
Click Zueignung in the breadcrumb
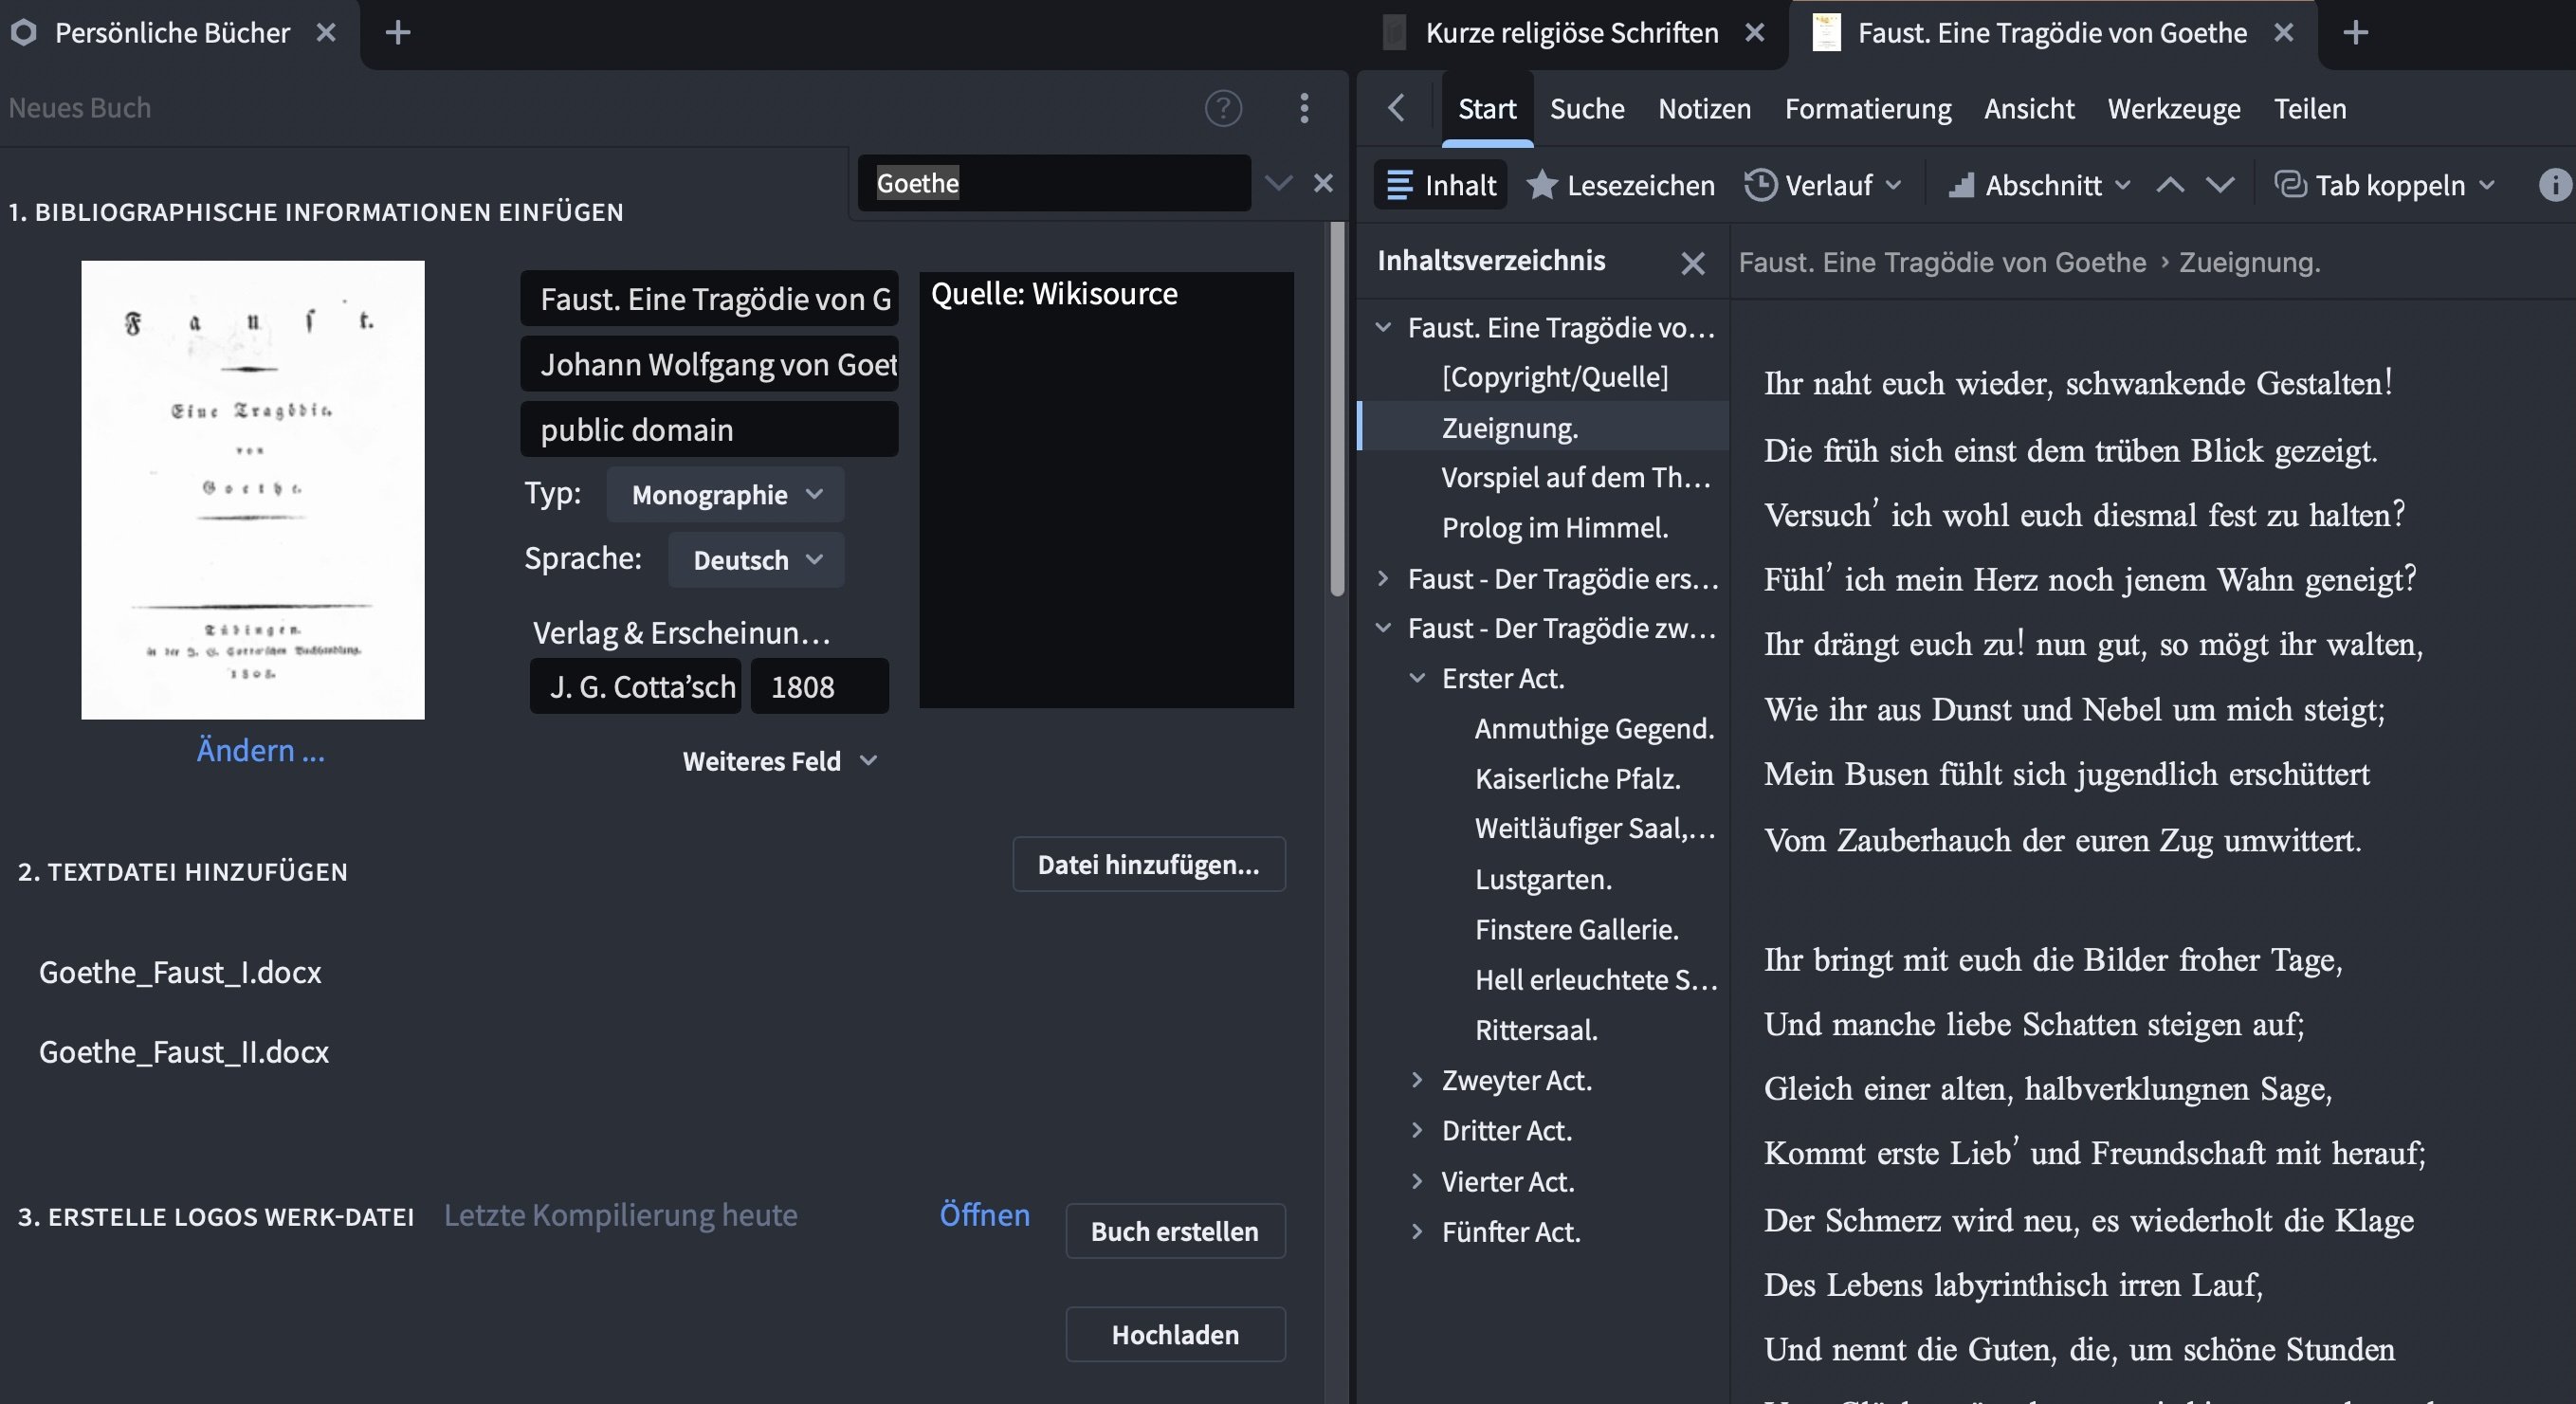pos(2249,263)
